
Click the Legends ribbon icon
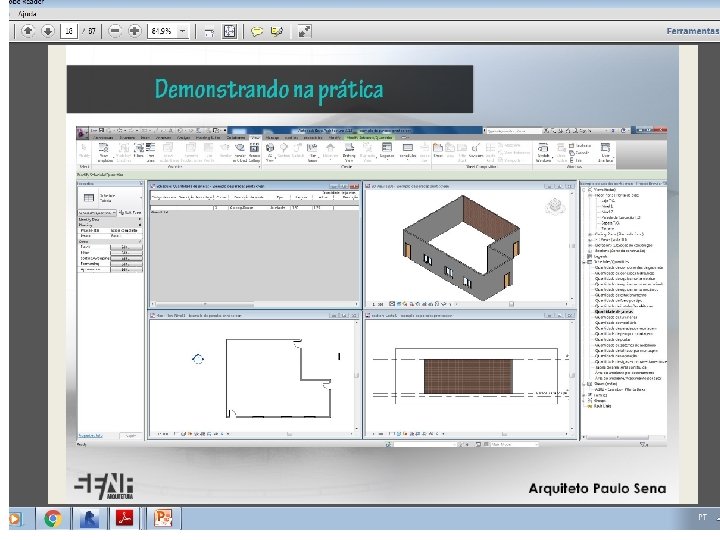click(x=387, y=151)
